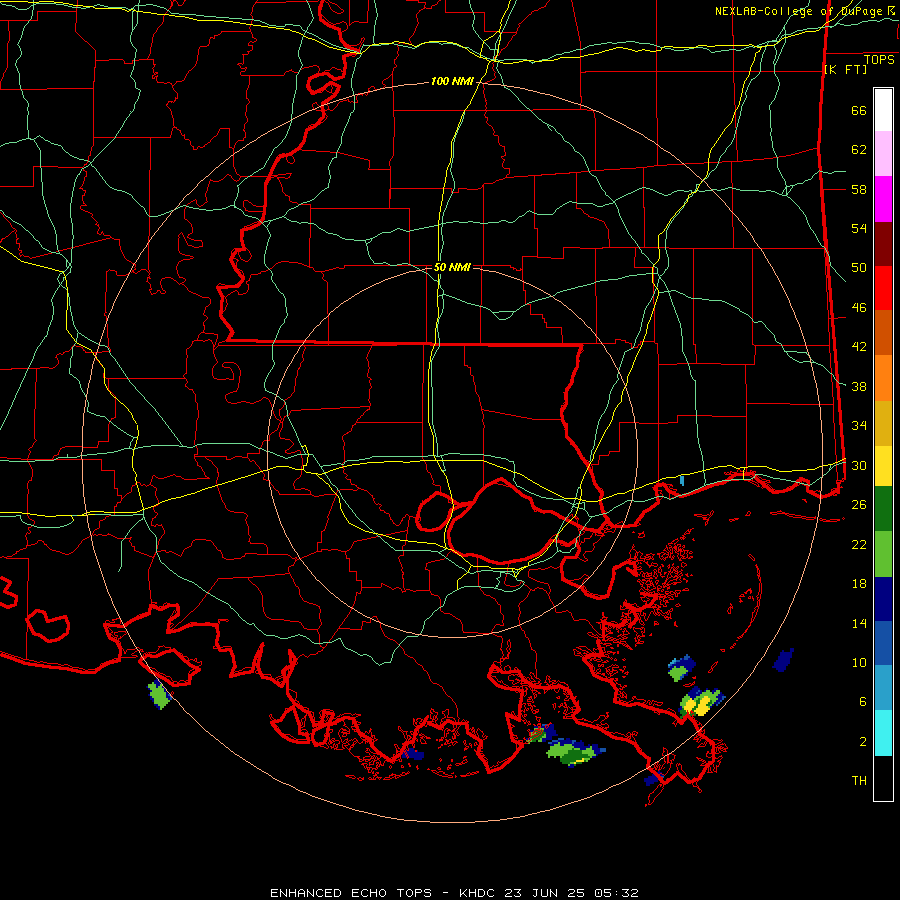Screen dimensions: 900x900
Task: Click the TOPS legend title
Action: (879, 59)
